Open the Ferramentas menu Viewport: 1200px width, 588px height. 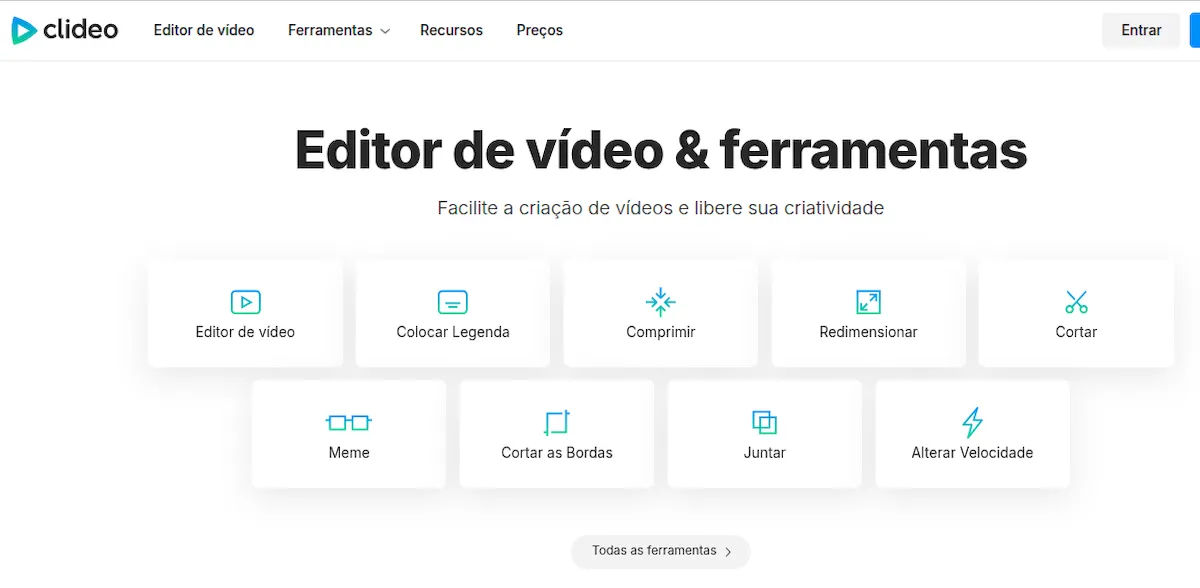[x=338, y=30]
